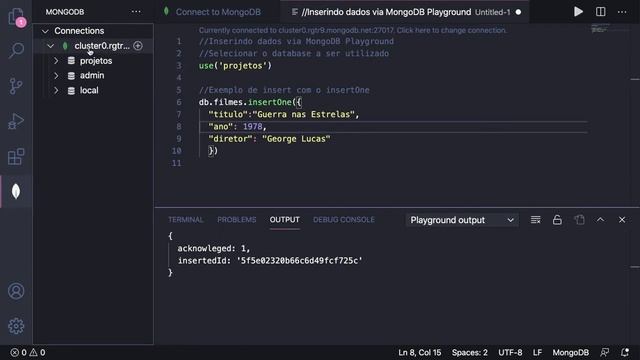Image resolution: width=640 pixels, height=360 pixels.
Task: Collapse the Connections section
Action: [x=45, y=31]
